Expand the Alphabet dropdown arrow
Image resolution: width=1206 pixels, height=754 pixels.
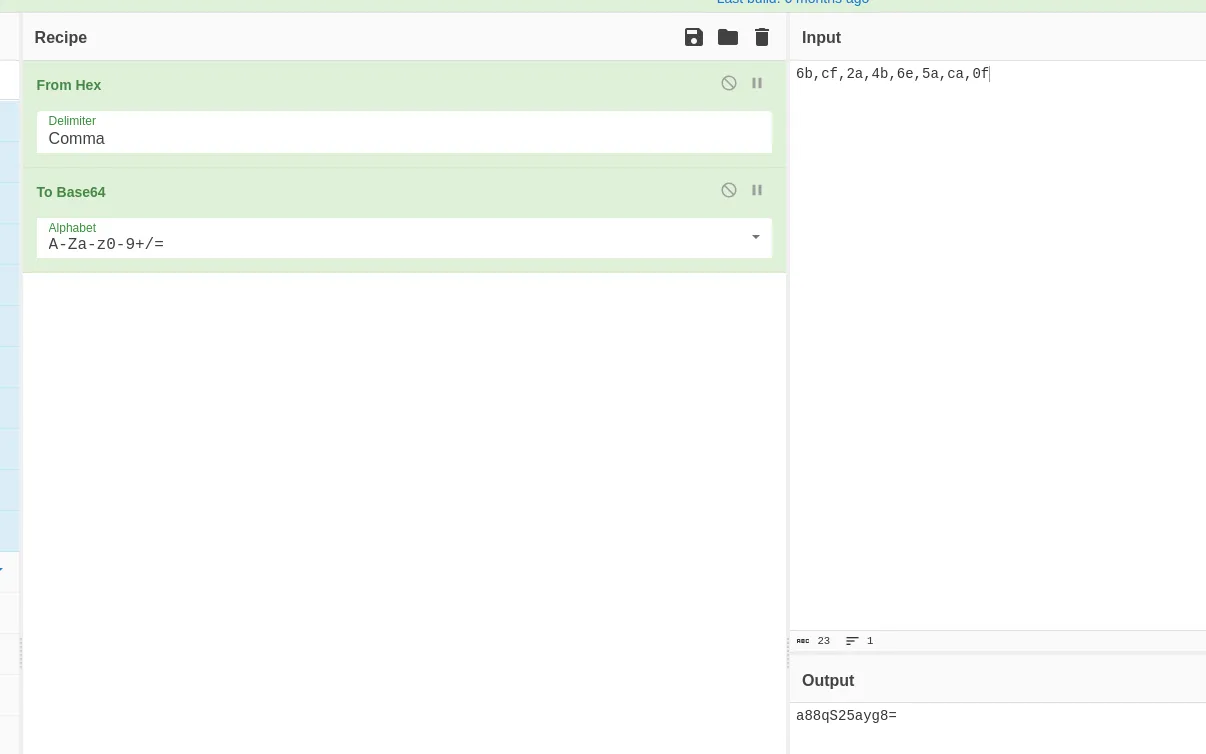pyautogui.click(x=755, y=237)
